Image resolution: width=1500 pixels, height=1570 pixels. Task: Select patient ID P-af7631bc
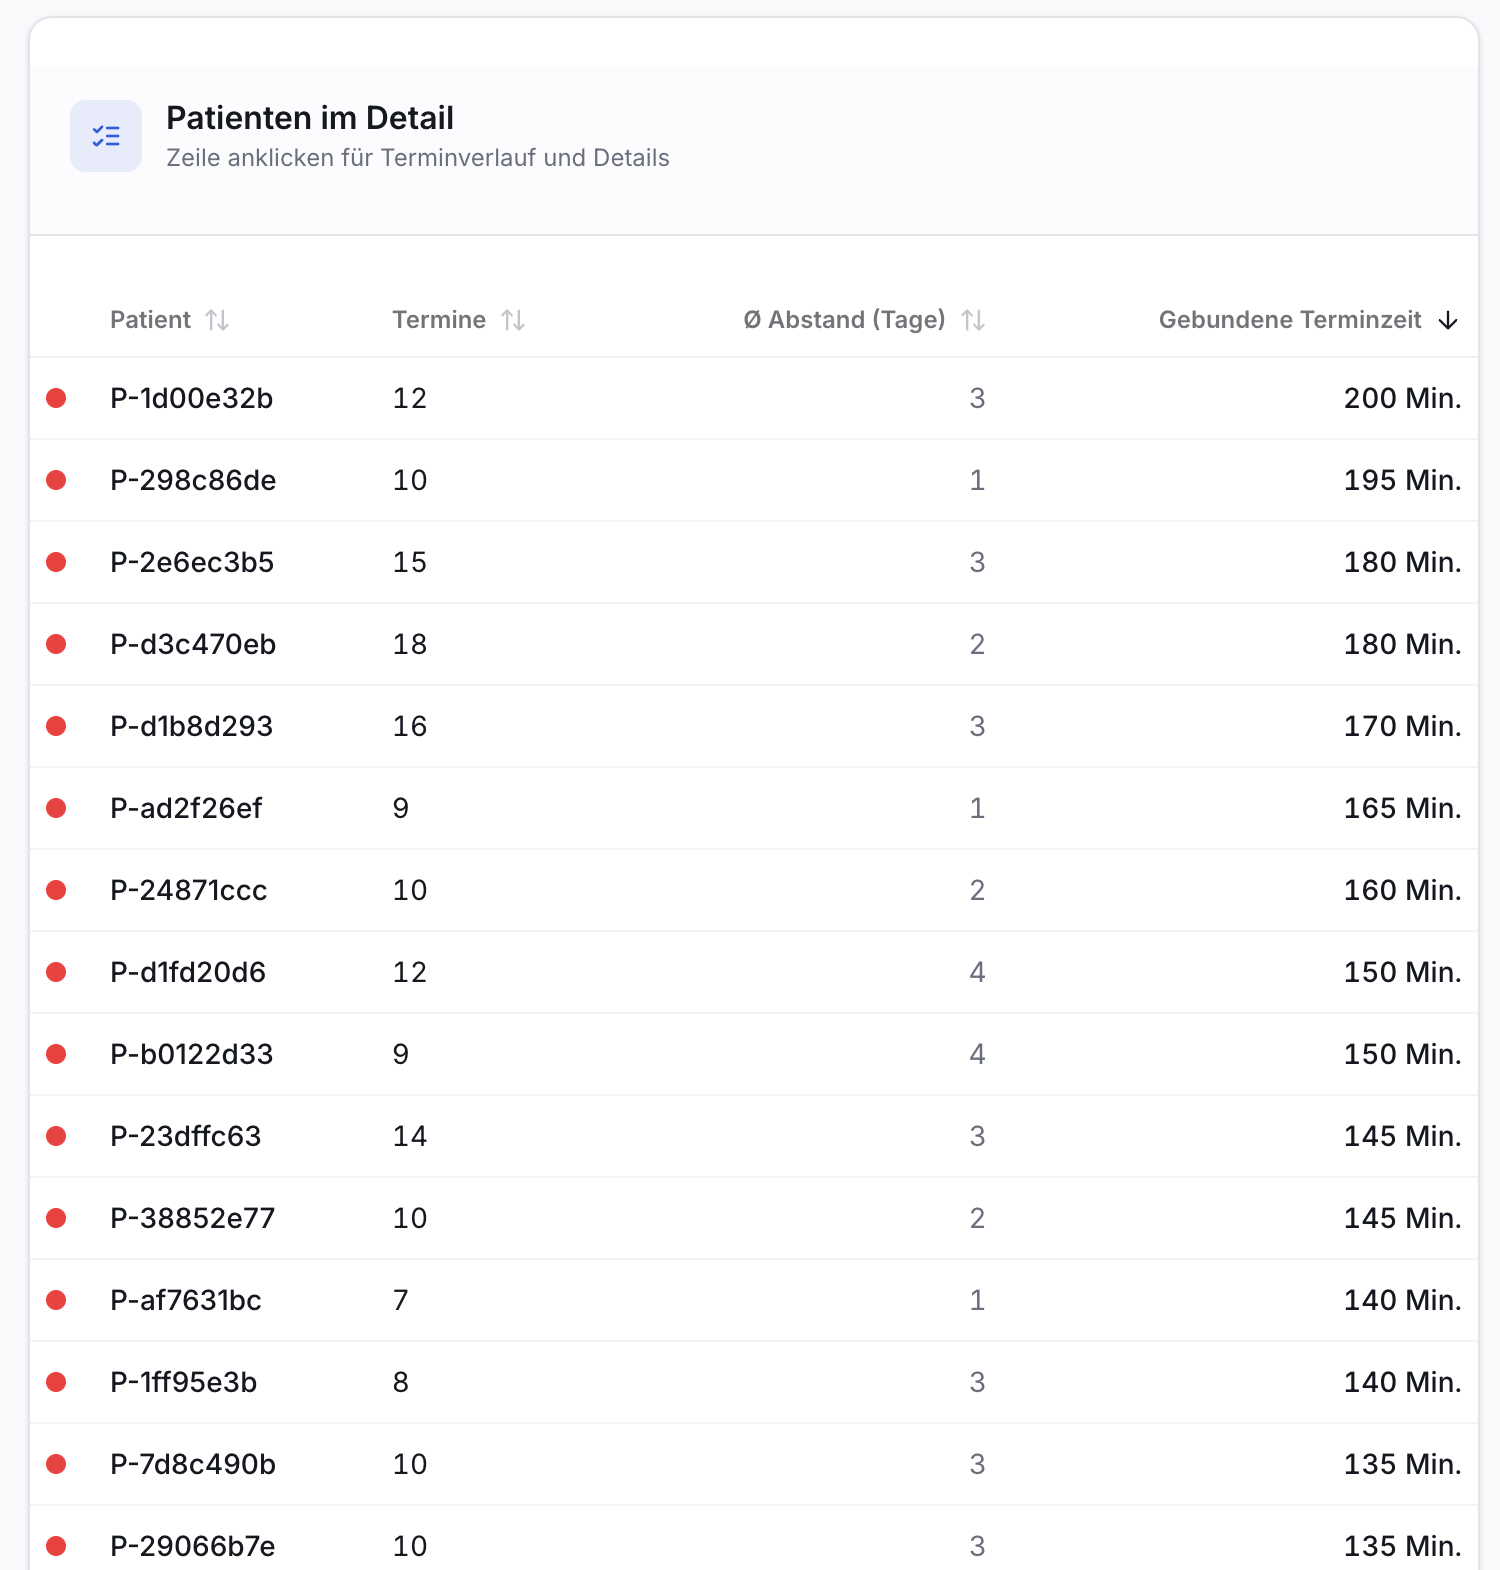coord(186,1300)
